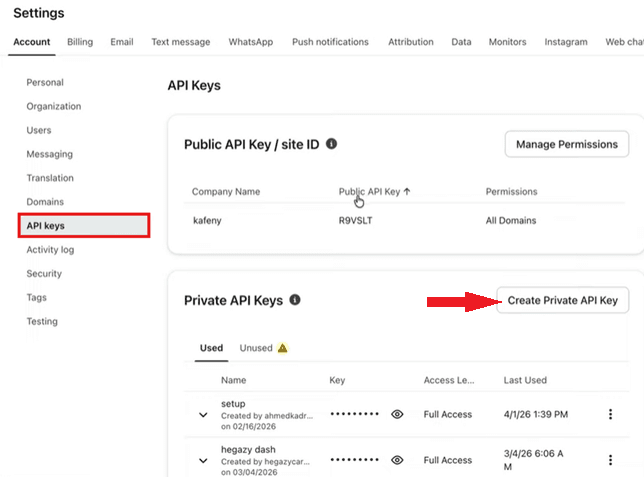Click Create Private API Key button
This screenshot has height=477, width=644.
pyautogui.click(x=563, y=300)
